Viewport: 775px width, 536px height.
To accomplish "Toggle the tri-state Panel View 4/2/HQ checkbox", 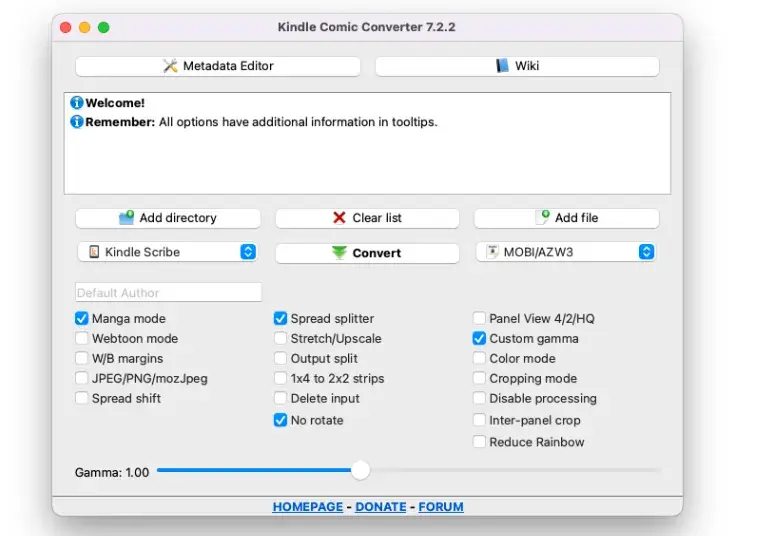I will (x=480, y=319).
